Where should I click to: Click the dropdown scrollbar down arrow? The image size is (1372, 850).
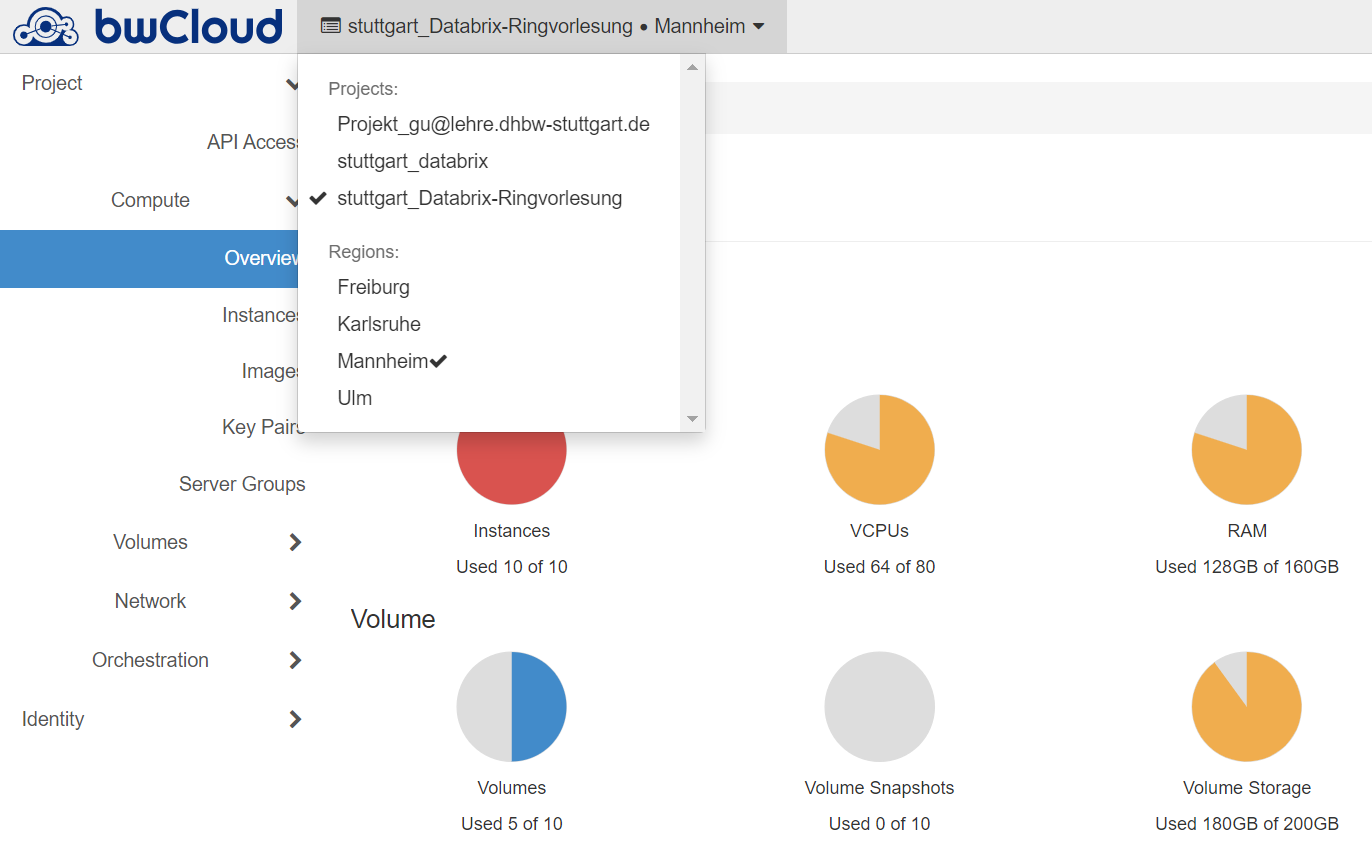[x=691, y=419]
